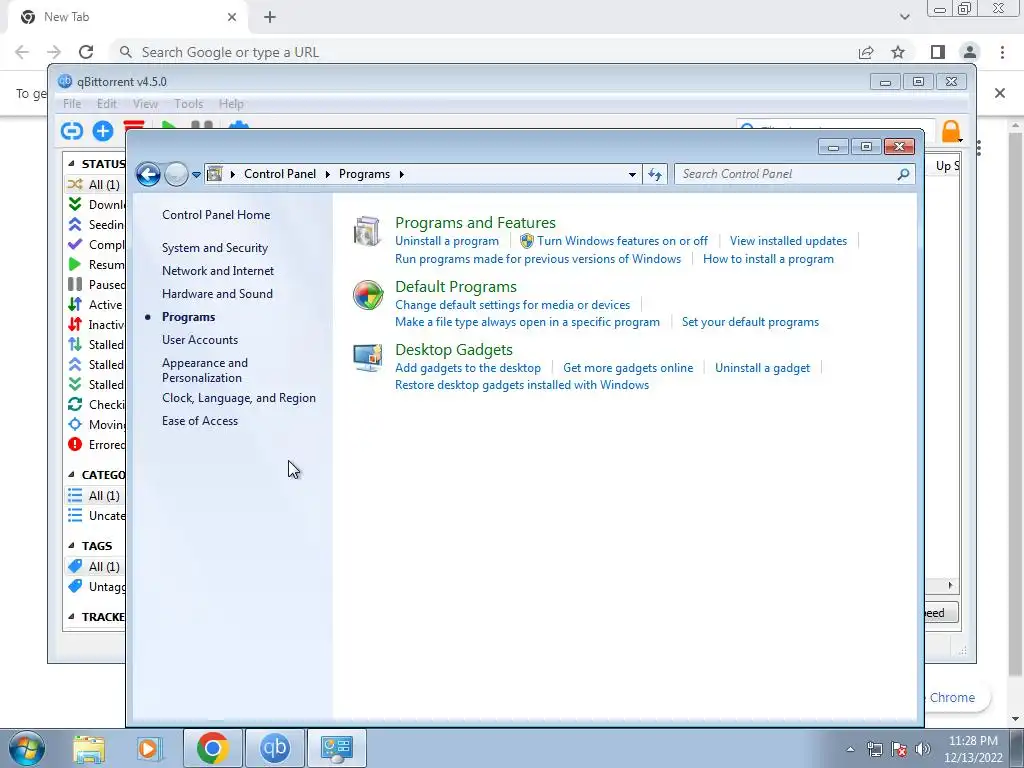
Task: Click Chrome's share page icon
Action: click(x=866, y=52)
